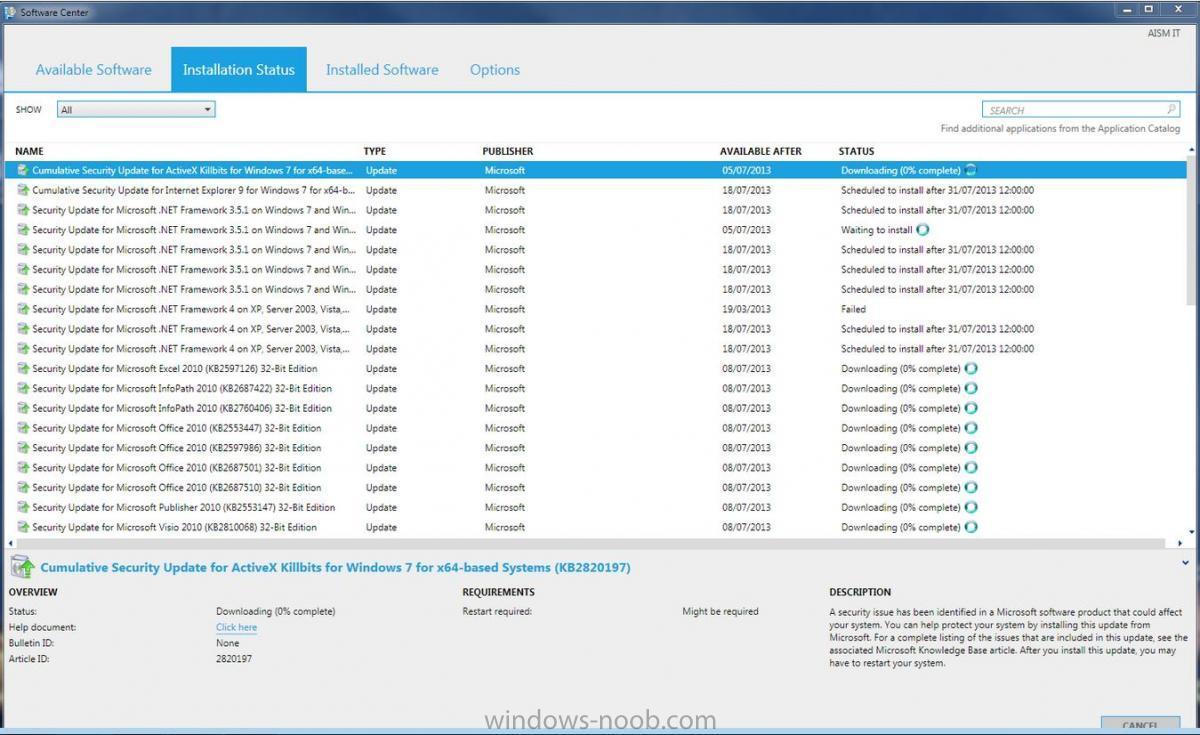Open the 'Click here' help document link

pyautogui.click(x=236, y=627)
